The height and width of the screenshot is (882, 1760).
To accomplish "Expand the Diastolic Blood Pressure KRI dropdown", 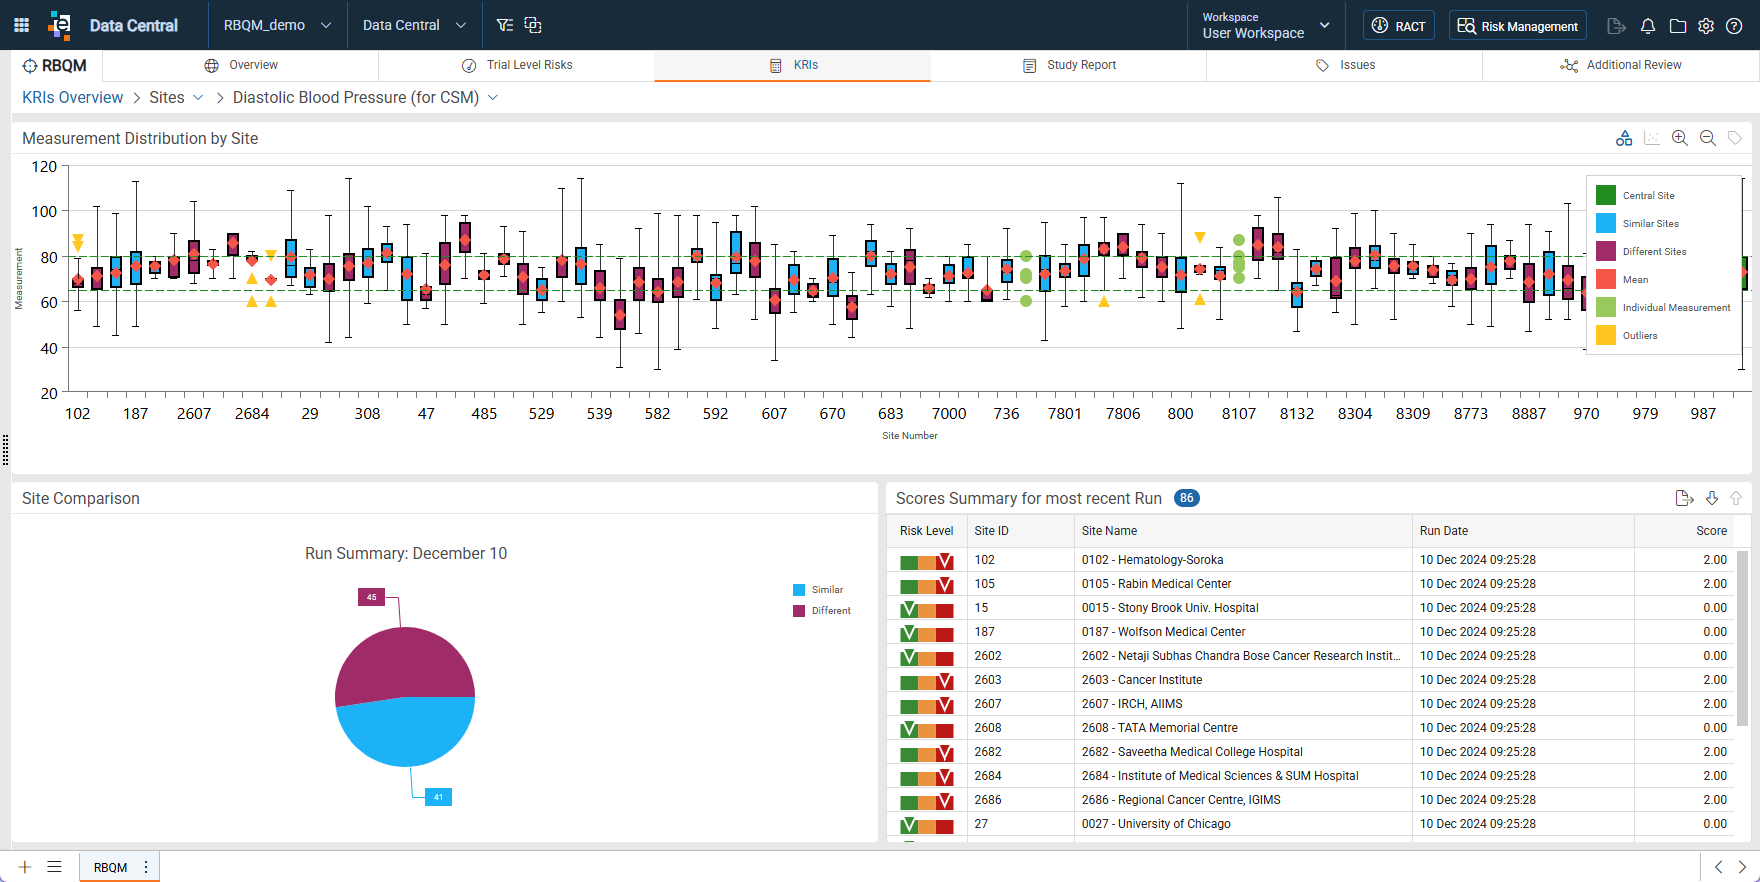I will pyautogui.click(x=493, y=97).
